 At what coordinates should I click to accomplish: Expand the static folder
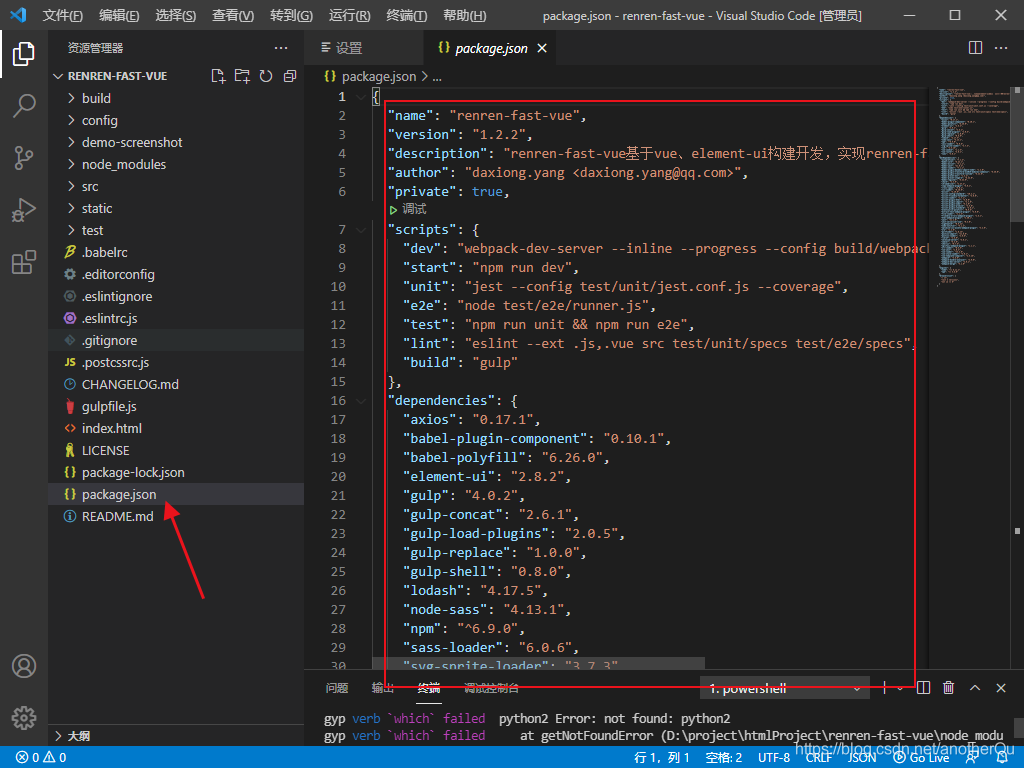point(97,209)
